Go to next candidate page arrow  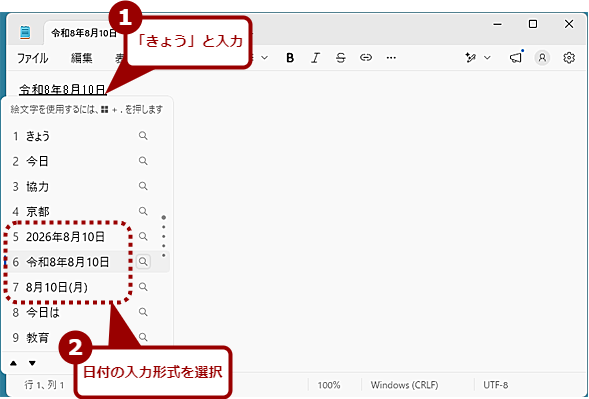[x=32, y=363]
